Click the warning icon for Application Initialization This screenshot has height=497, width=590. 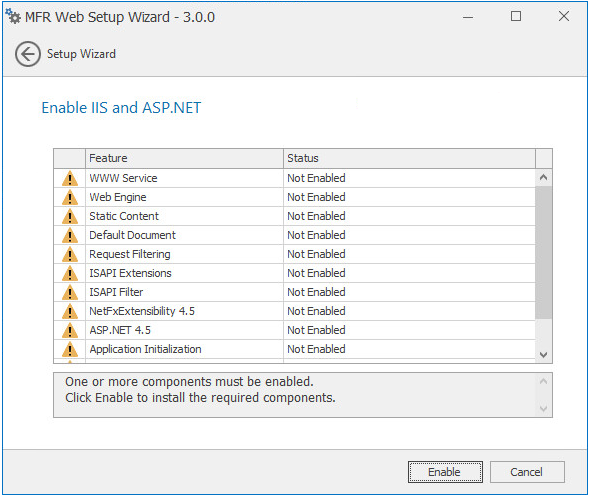point(70,350)
